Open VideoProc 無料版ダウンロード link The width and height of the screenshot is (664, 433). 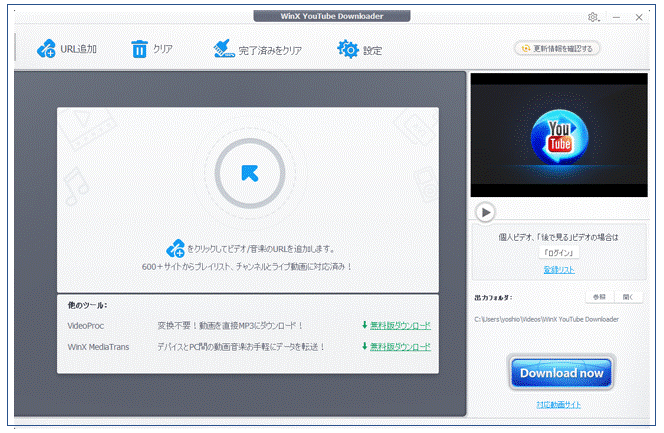400,325
